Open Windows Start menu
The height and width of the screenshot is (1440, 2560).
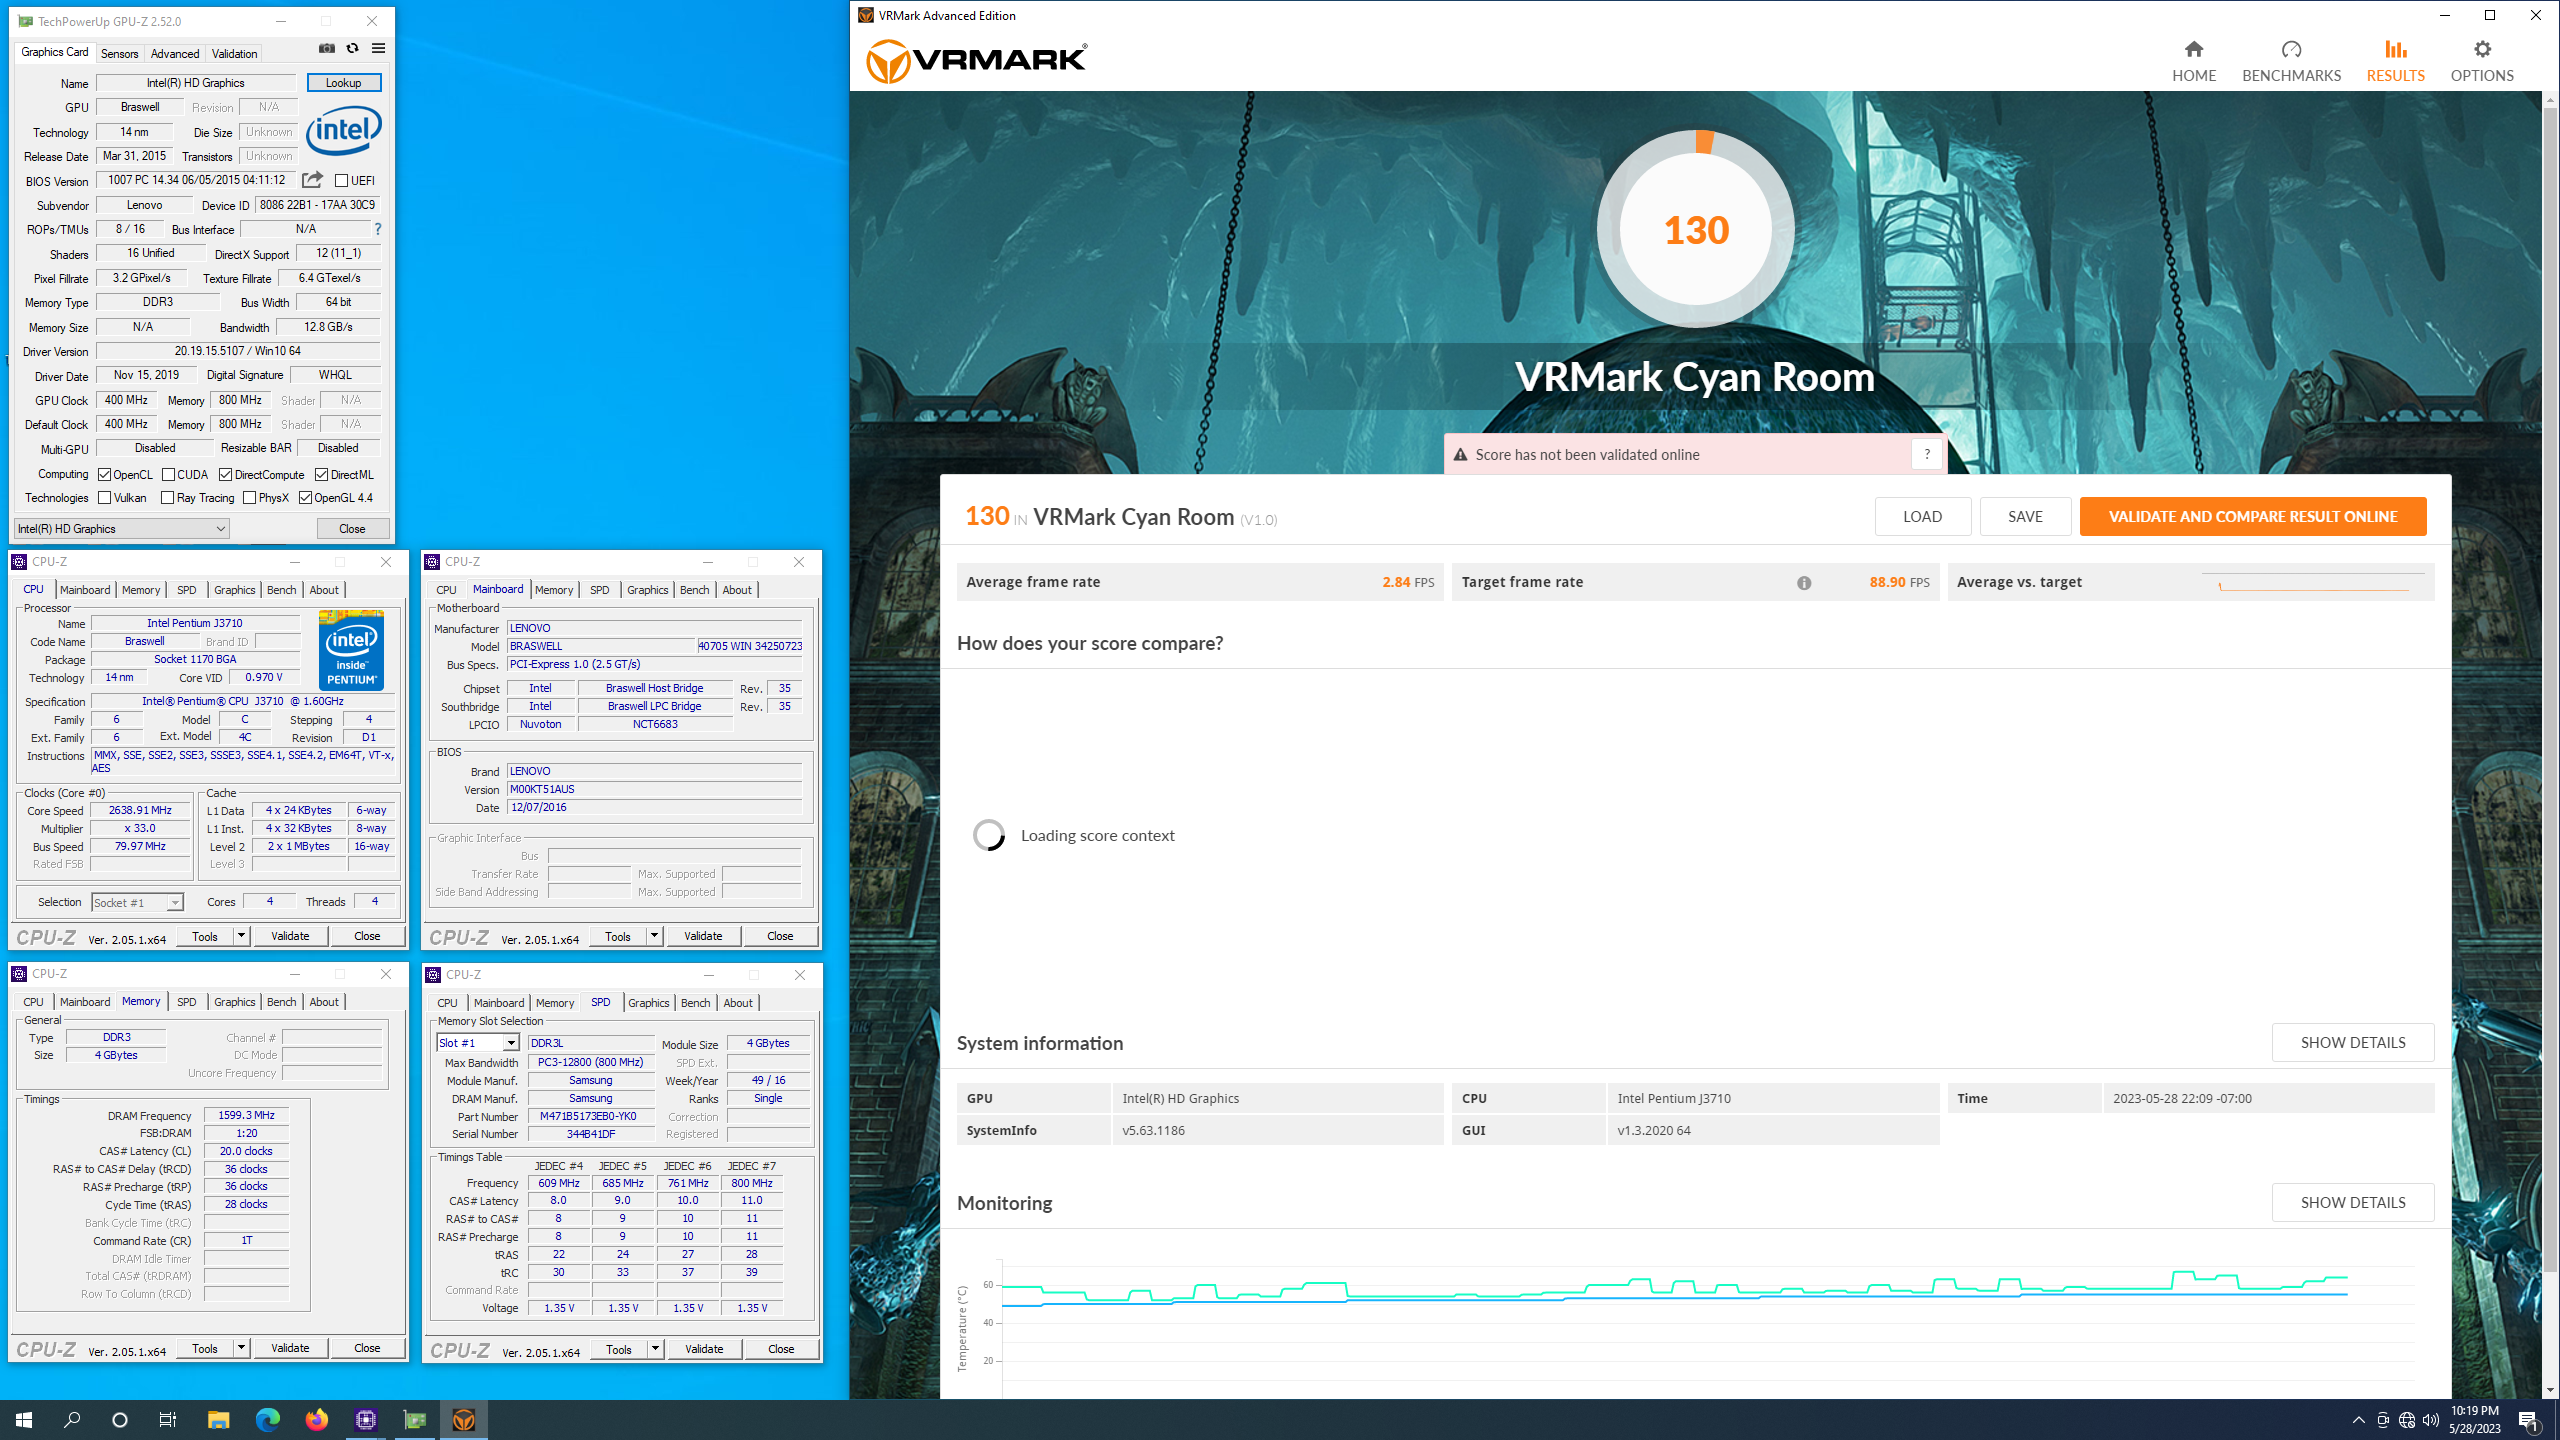pos(24,1419)
